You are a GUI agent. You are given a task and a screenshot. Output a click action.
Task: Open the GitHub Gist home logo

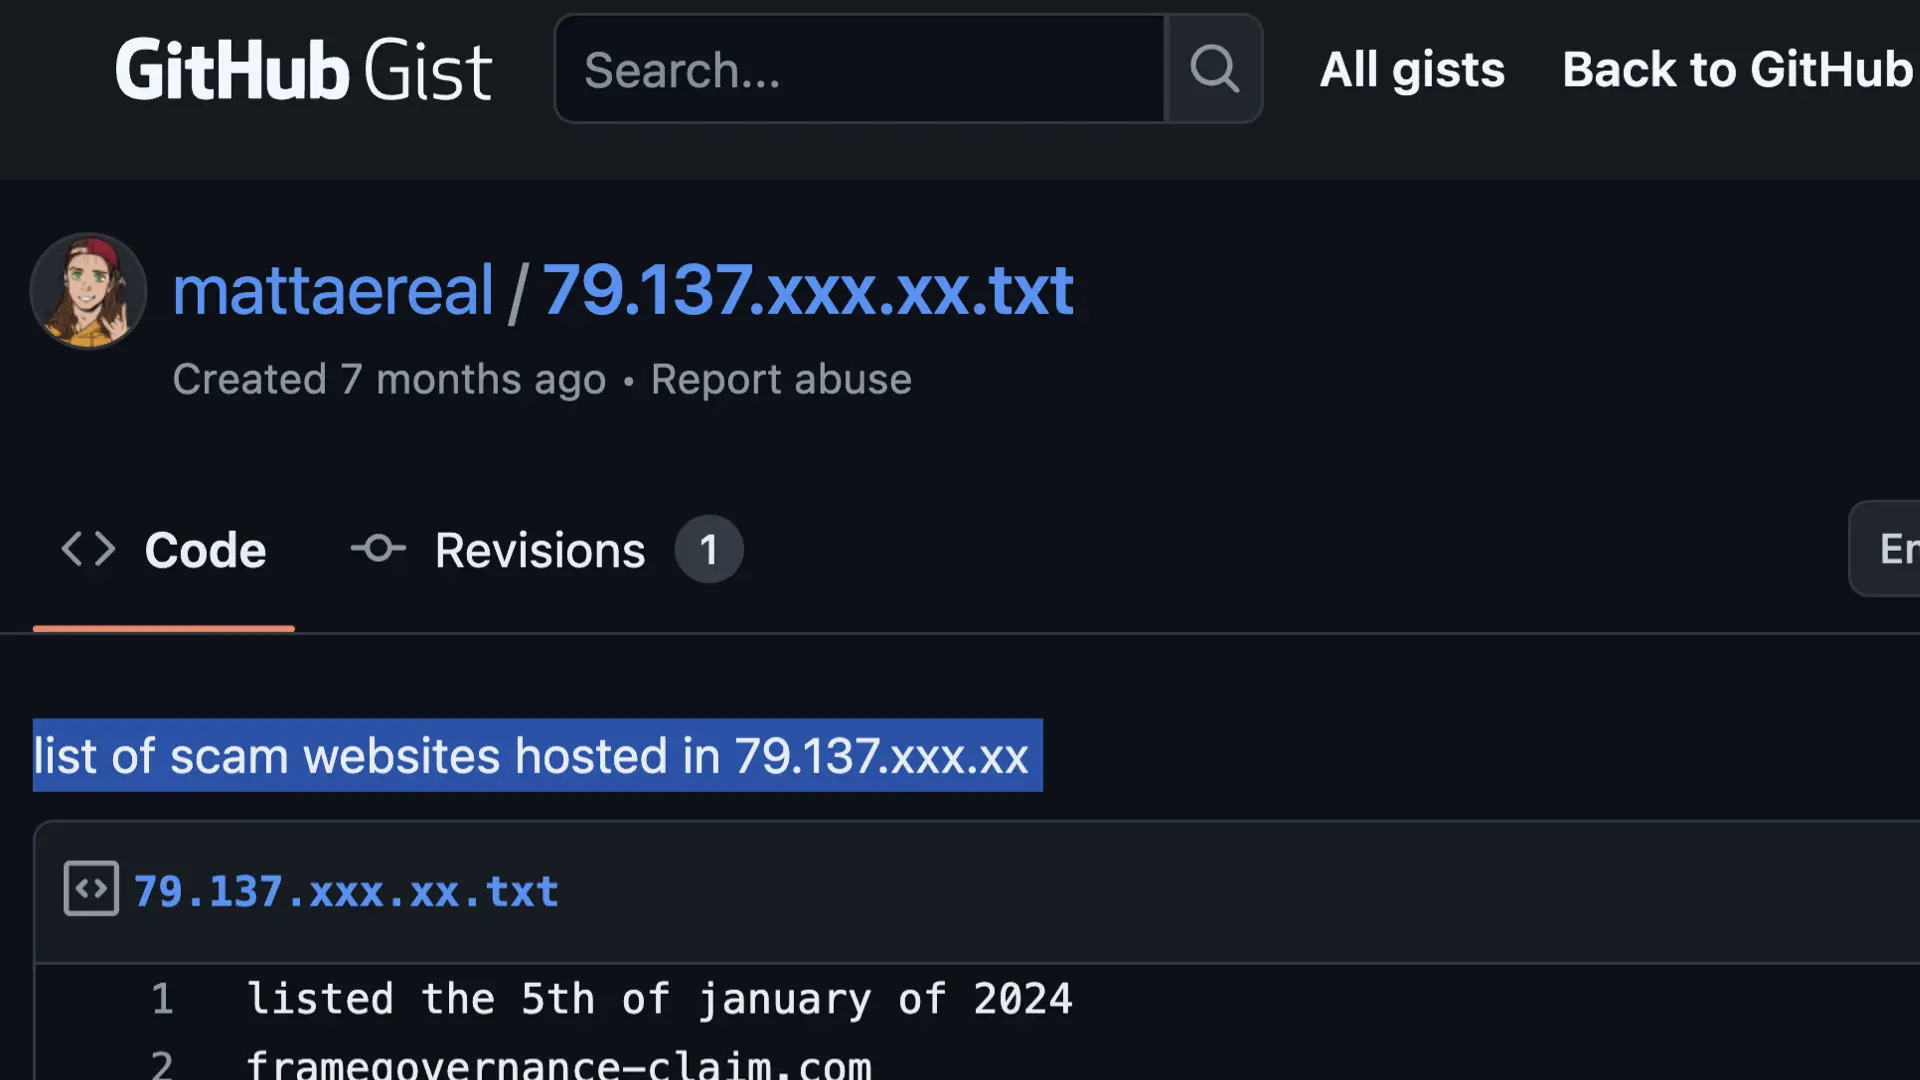pos(303,70)
